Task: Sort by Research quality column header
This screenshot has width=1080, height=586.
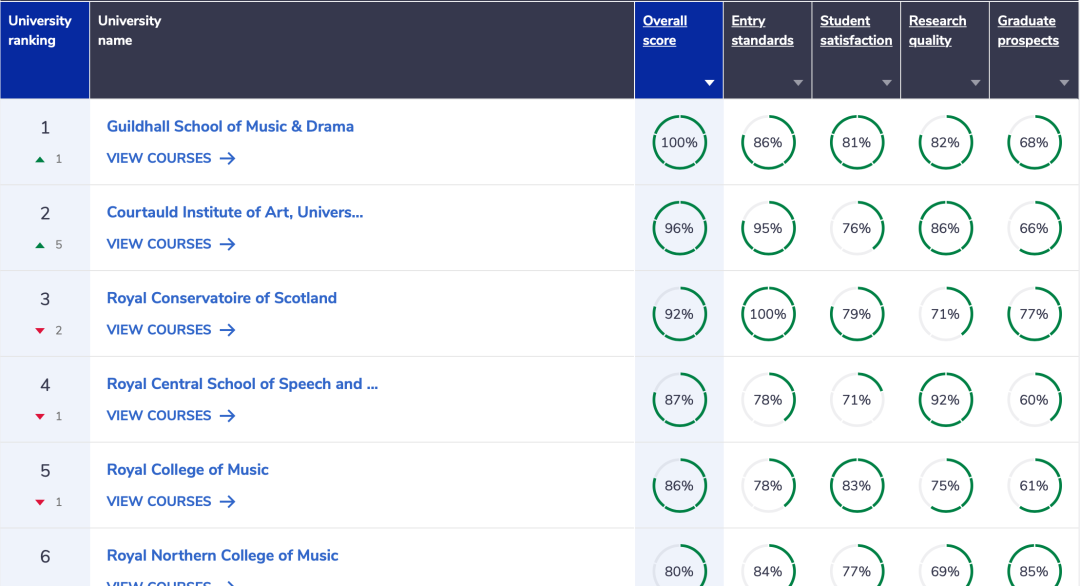Action: click(x=937, y=30)
